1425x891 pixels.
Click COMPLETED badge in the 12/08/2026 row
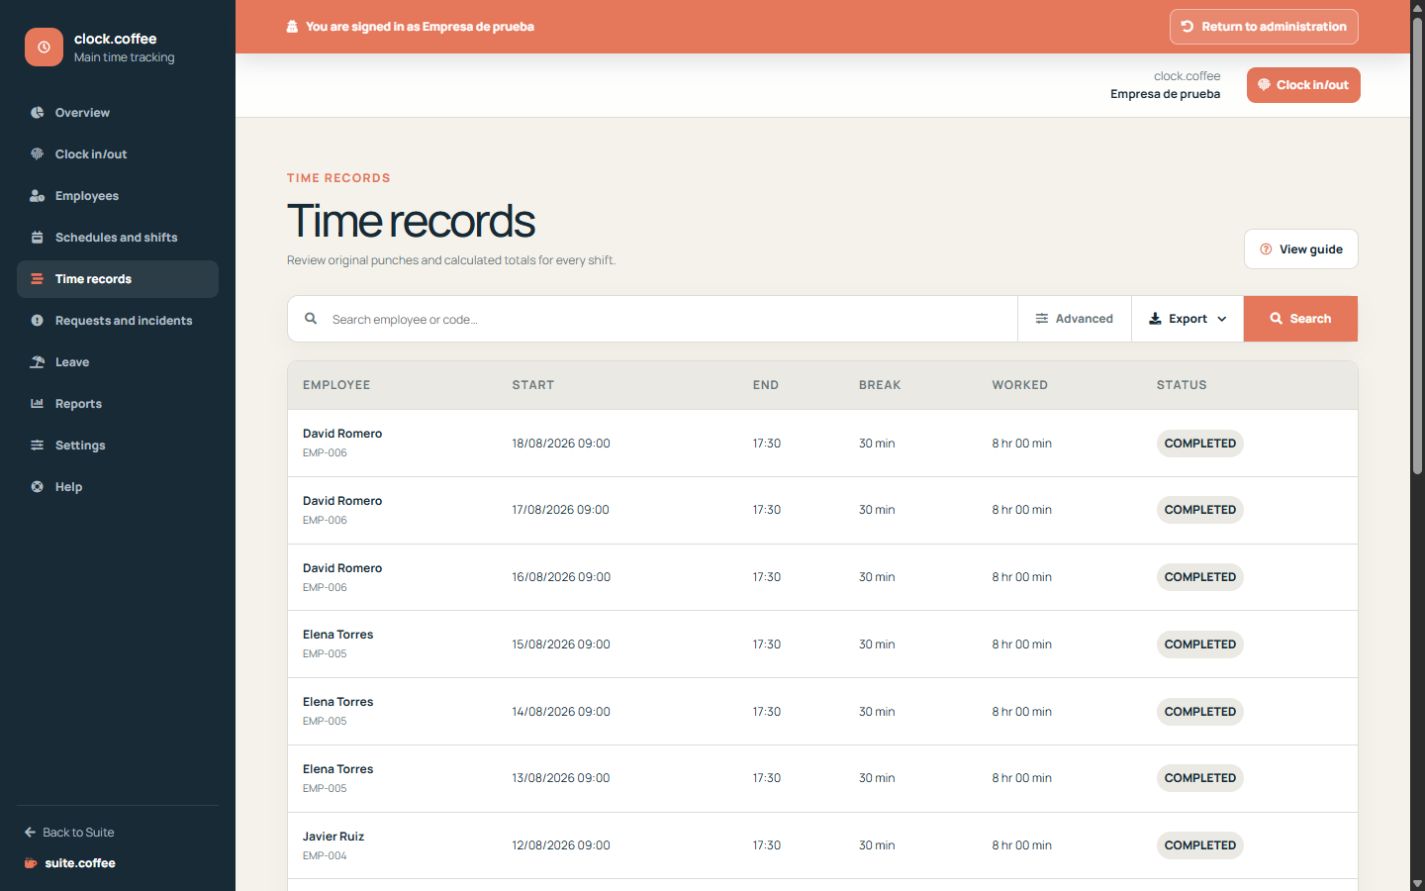1200,845
